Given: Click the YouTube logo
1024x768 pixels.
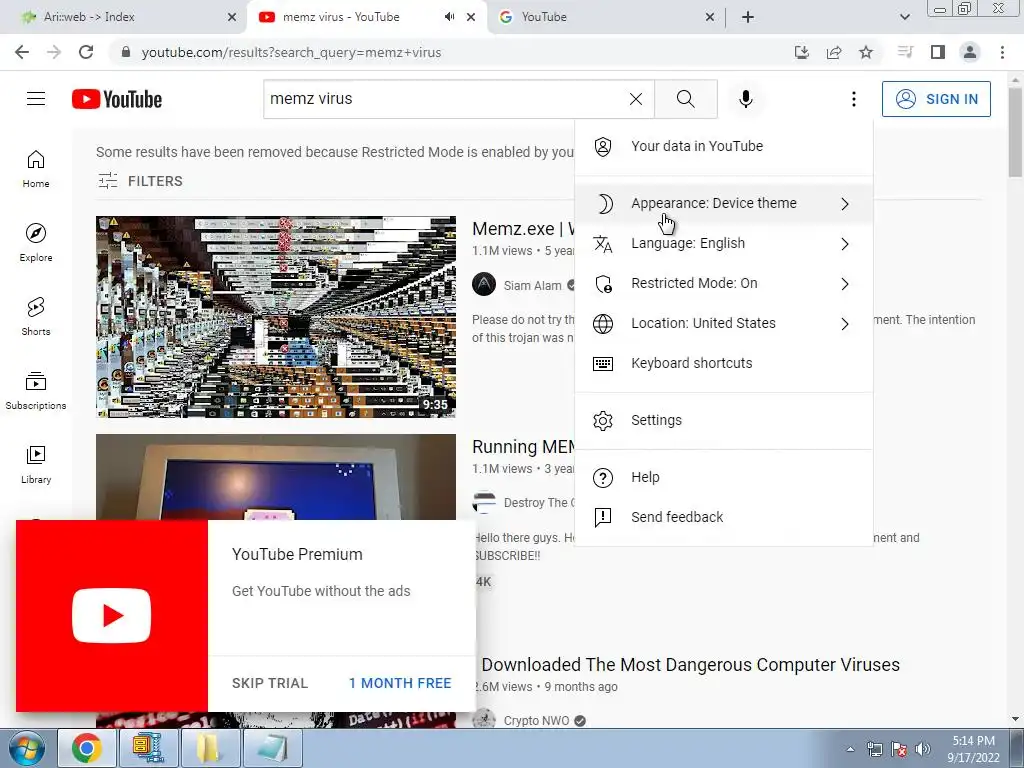Looking at the screenshot, I should (117, 99).
